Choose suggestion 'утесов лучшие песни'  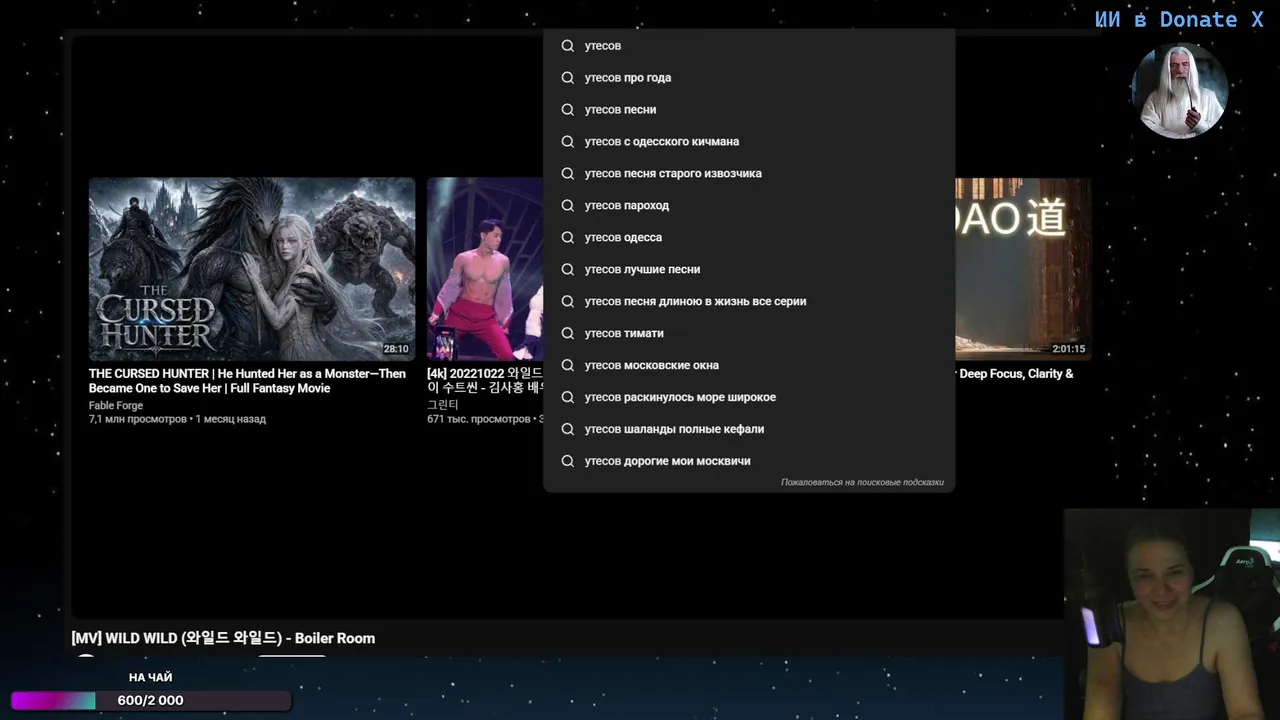tap(749, 269)
